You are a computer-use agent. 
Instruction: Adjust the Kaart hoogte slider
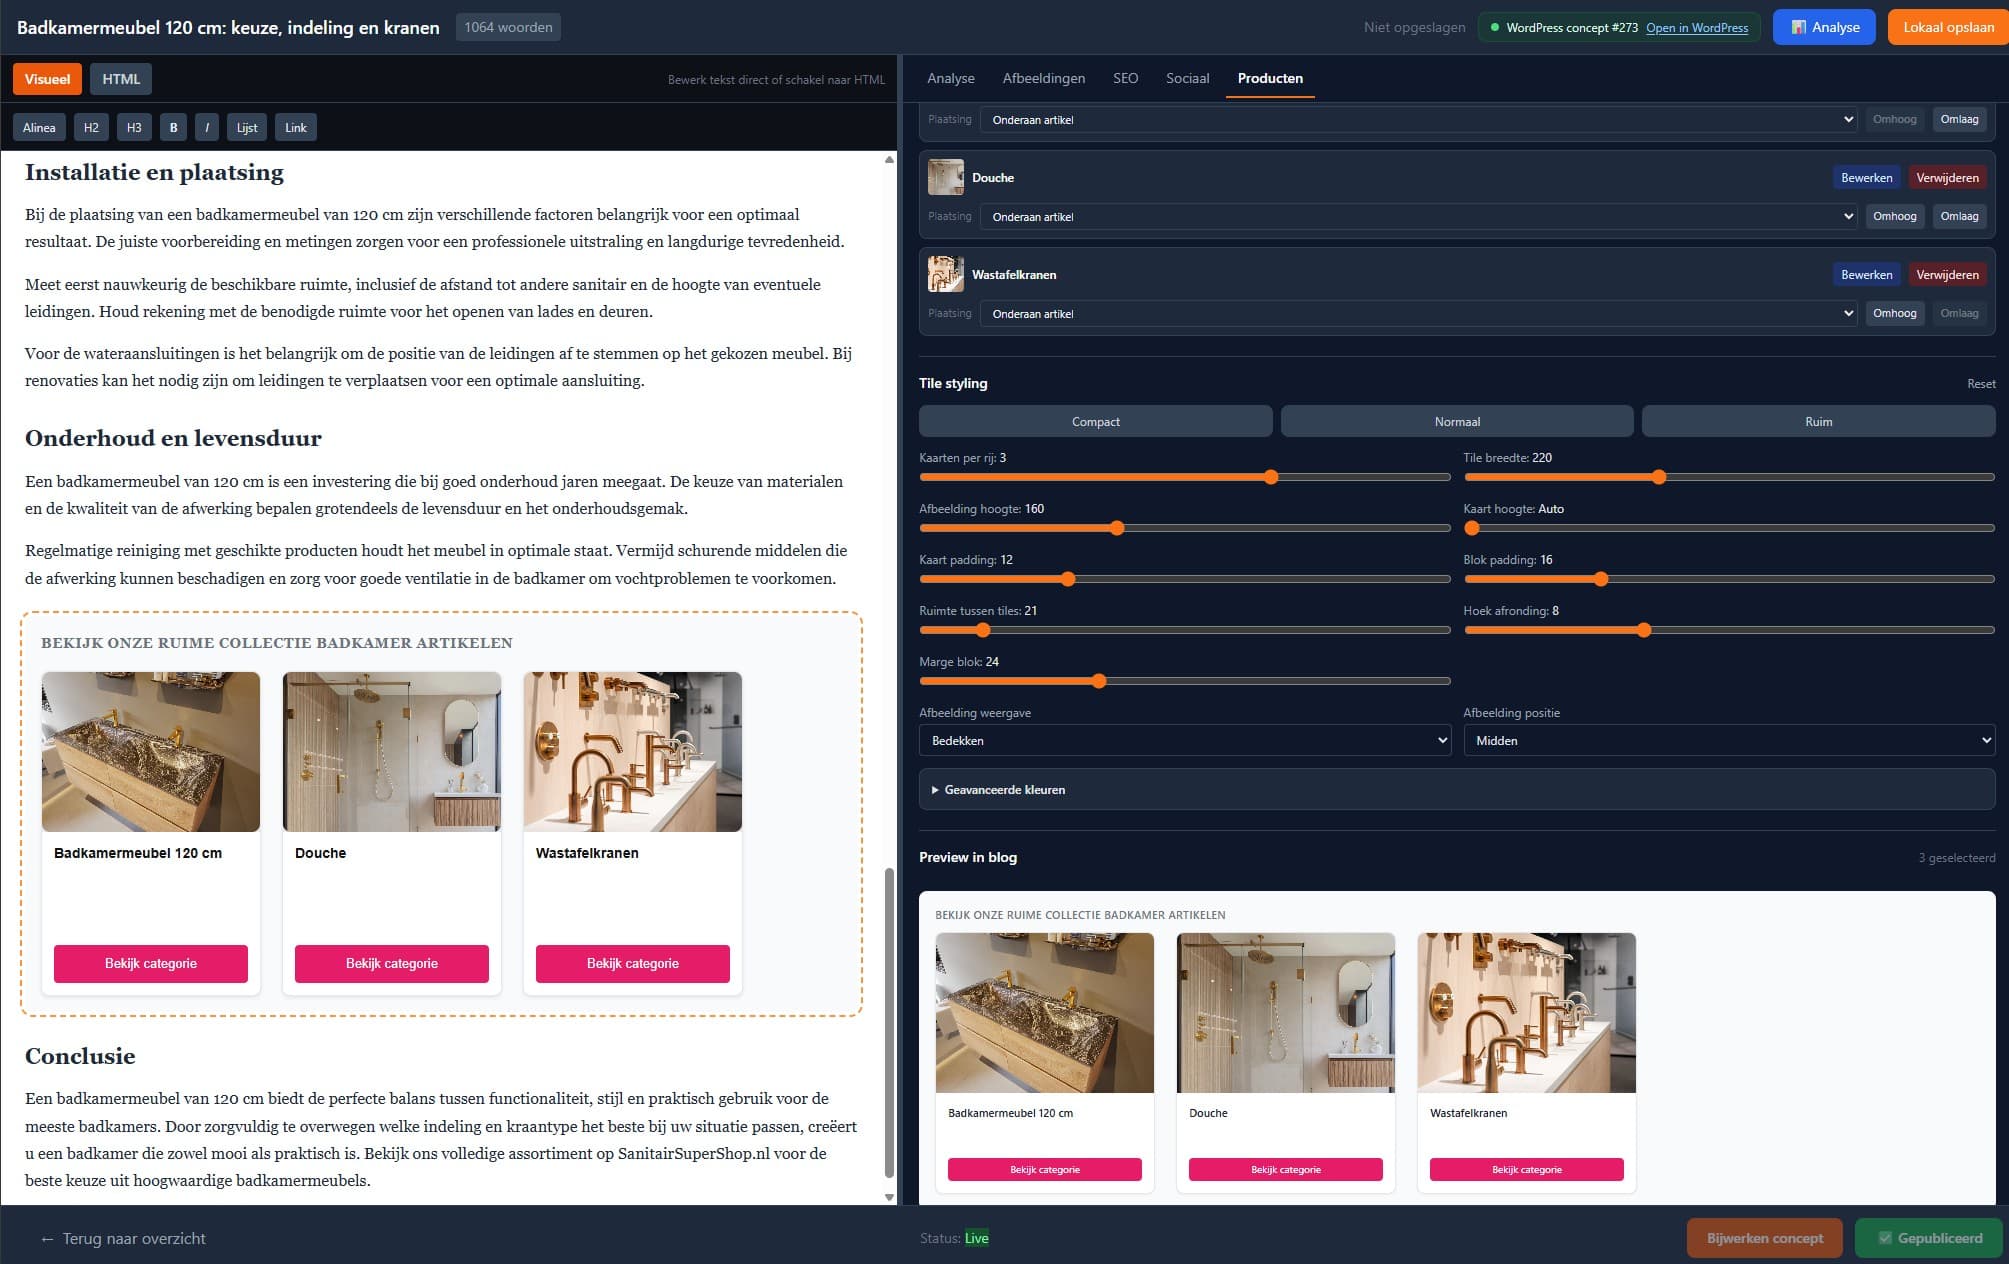(1729, 528)
